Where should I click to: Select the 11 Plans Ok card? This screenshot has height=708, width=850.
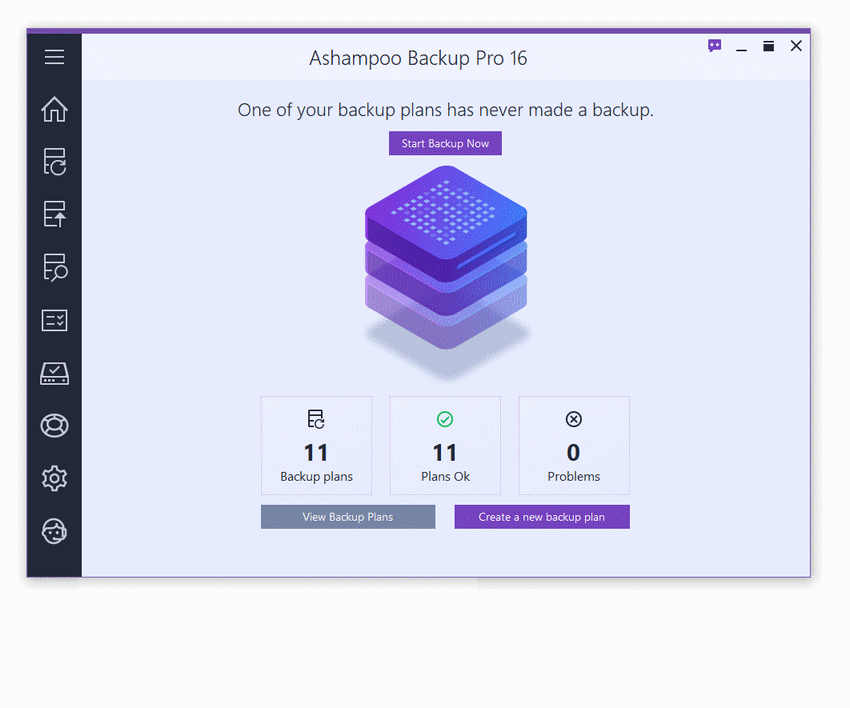pos(445,446)
